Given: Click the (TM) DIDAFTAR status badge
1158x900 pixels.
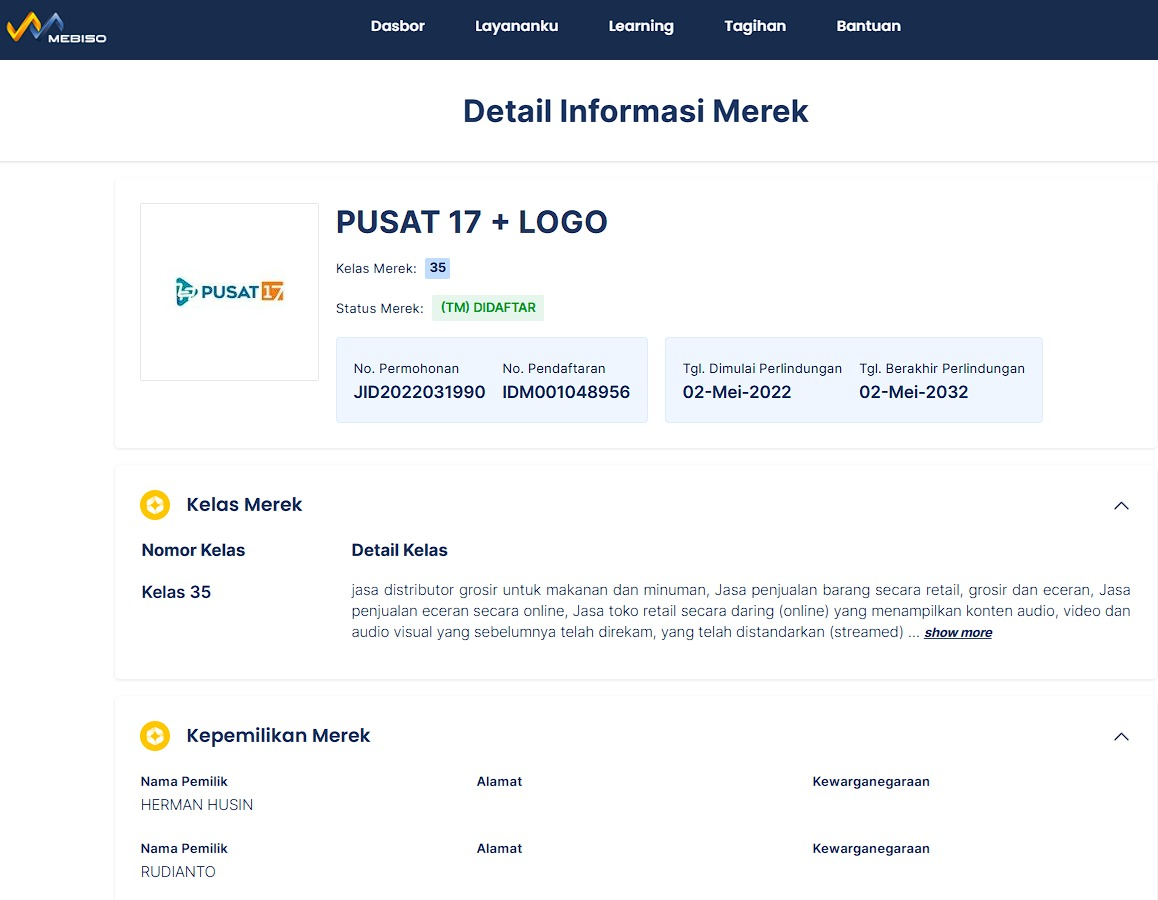Looking at the screenshot, I should pos(488,308).
